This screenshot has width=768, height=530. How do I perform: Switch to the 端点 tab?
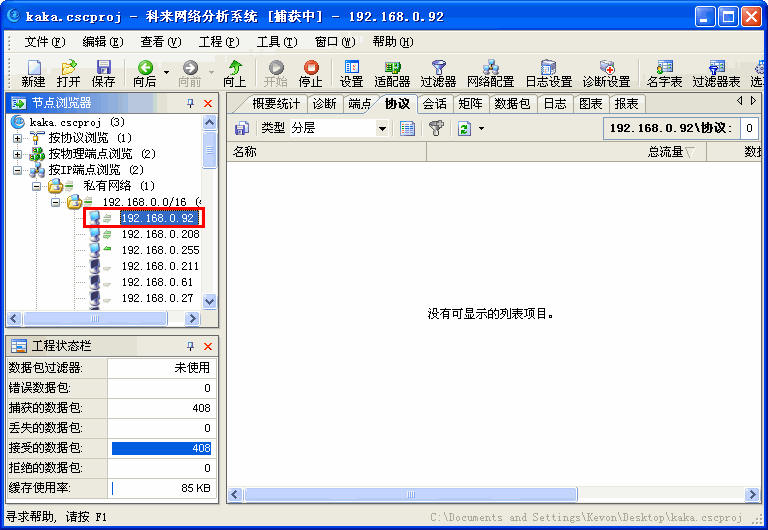(x=360, y=104)
